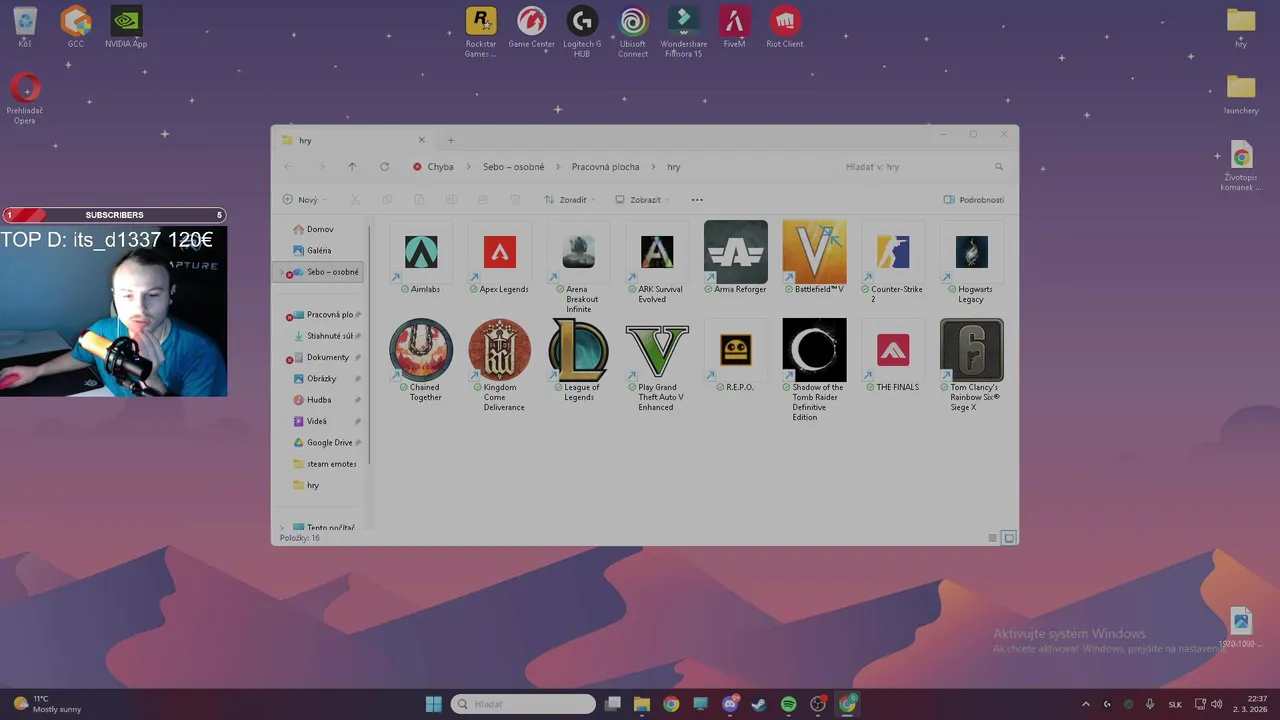Image resolution: width=1280 pixels, height=720 pixels.
Task: Select the Chained Together shortcut
Action: point(421,361)
